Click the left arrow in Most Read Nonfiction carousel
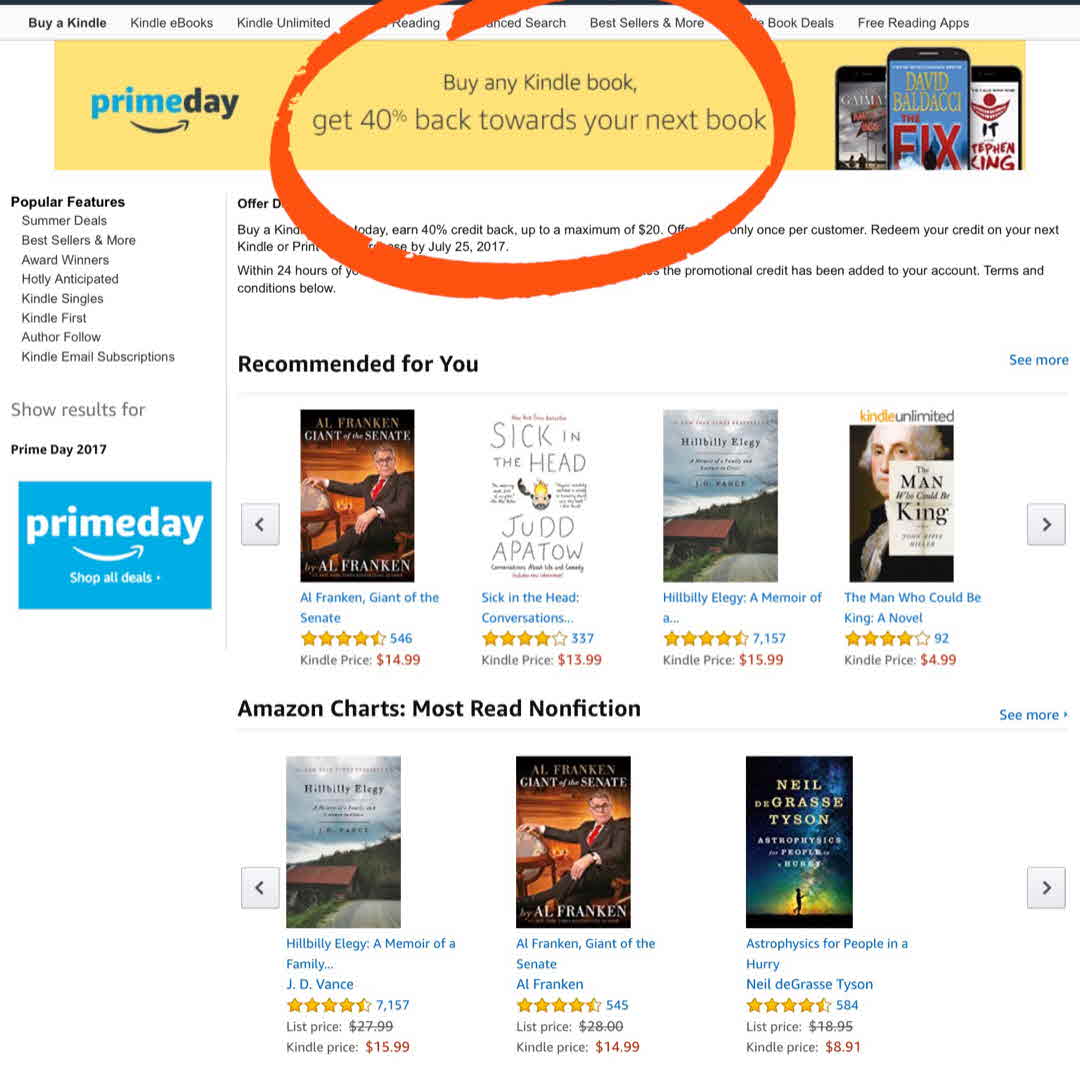This screenshot has width=1080, height=1080. coord(260,888)
